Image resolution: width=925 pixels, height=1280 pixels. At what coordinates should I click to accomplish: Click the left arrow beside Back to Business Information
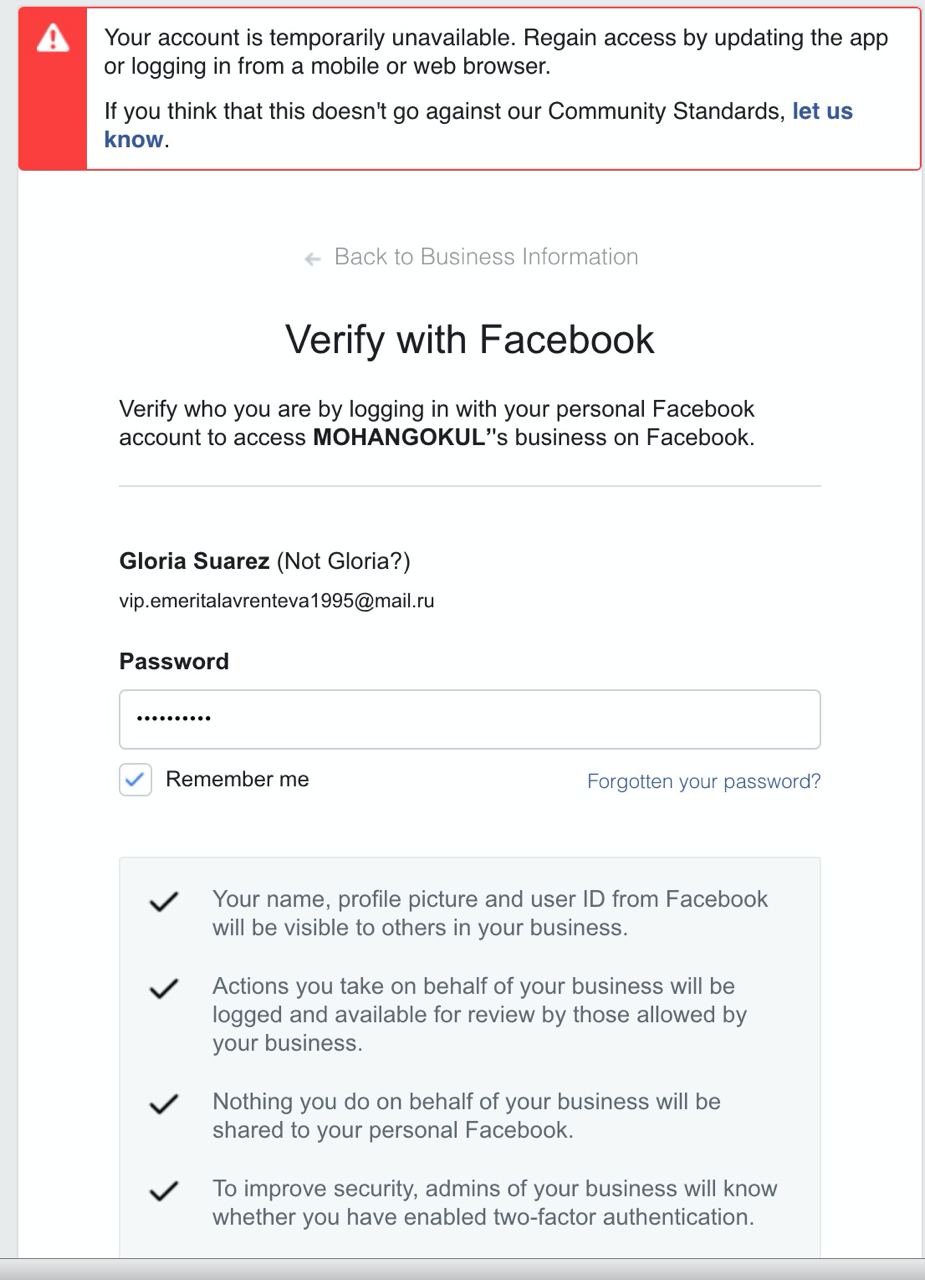[313, 259]
